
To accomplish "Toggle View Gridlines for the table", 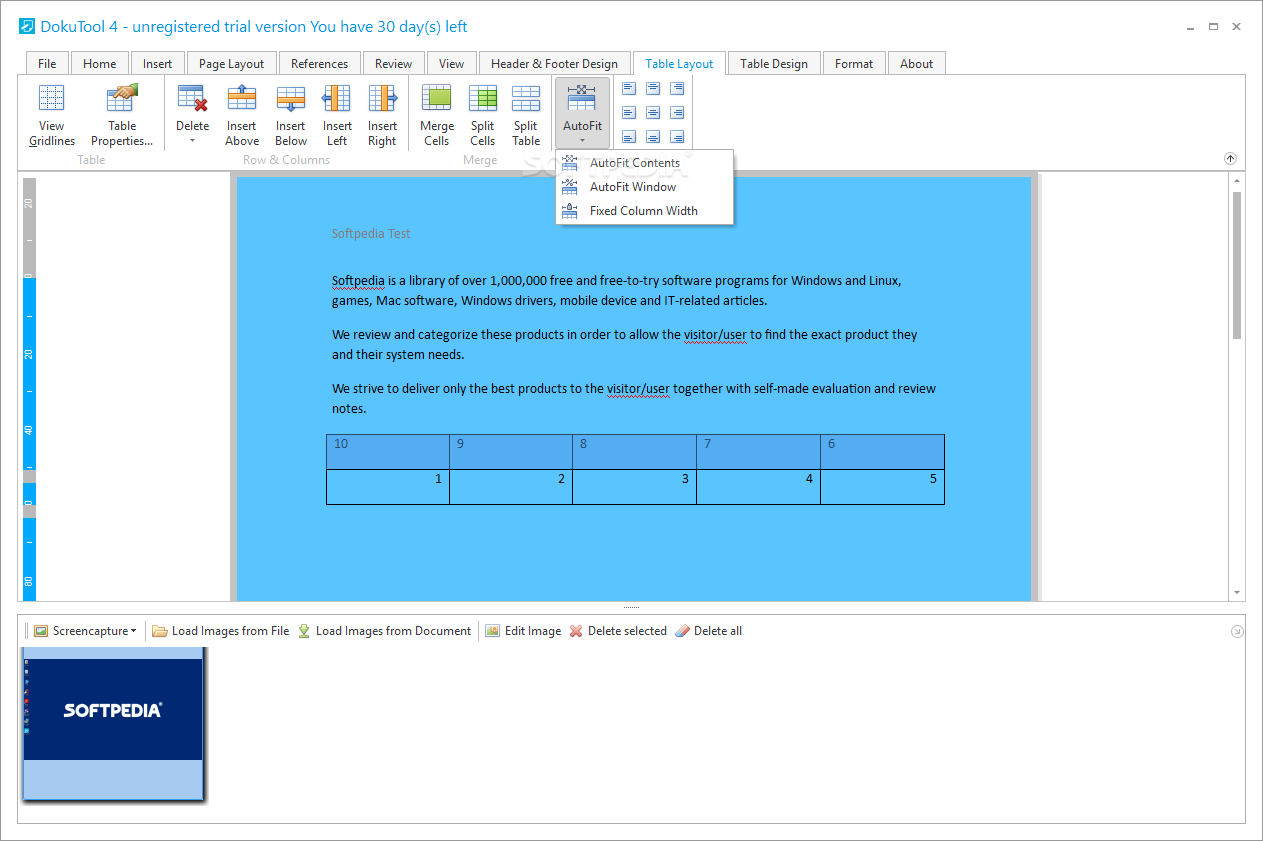I will [52, 115].
